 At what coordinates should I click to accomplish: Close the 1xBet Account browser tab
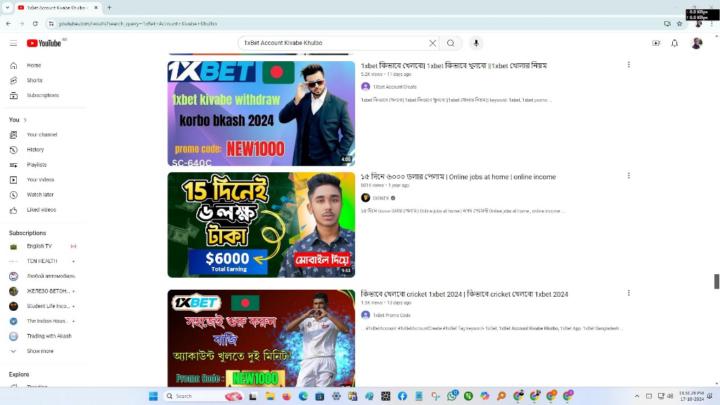(96, 8)
